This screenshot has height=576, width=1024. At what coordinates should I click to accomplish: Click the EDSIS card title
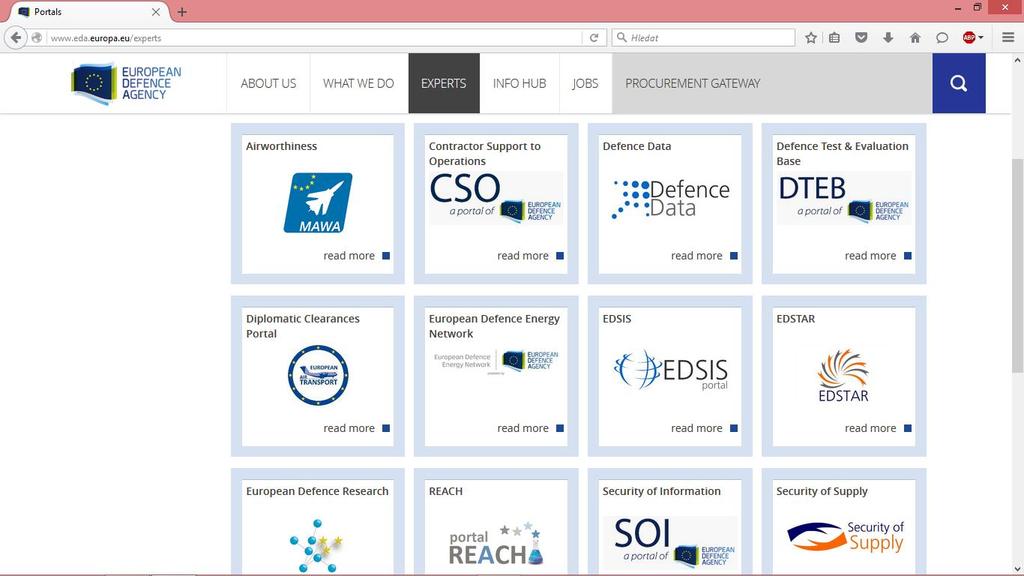[616, 319]
